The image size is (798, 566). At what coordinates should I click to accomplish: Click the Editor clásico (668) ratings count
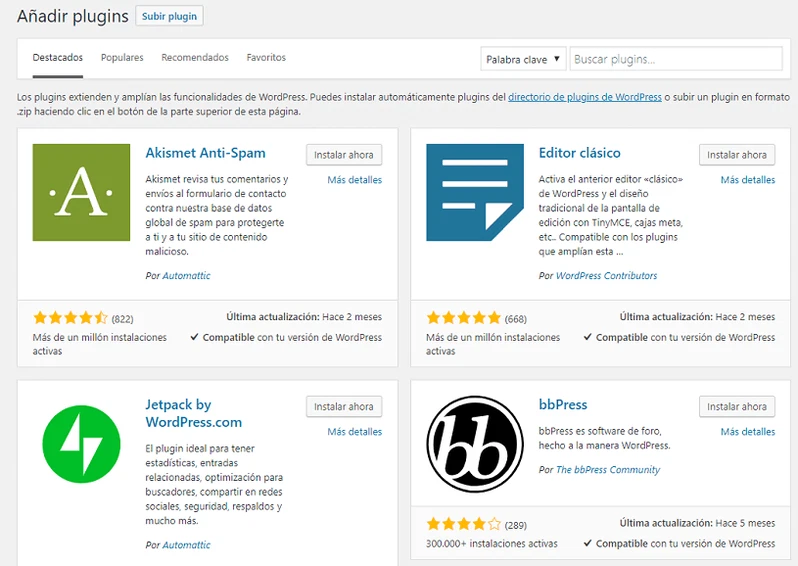pyautogui.click(x=516, y=319)
